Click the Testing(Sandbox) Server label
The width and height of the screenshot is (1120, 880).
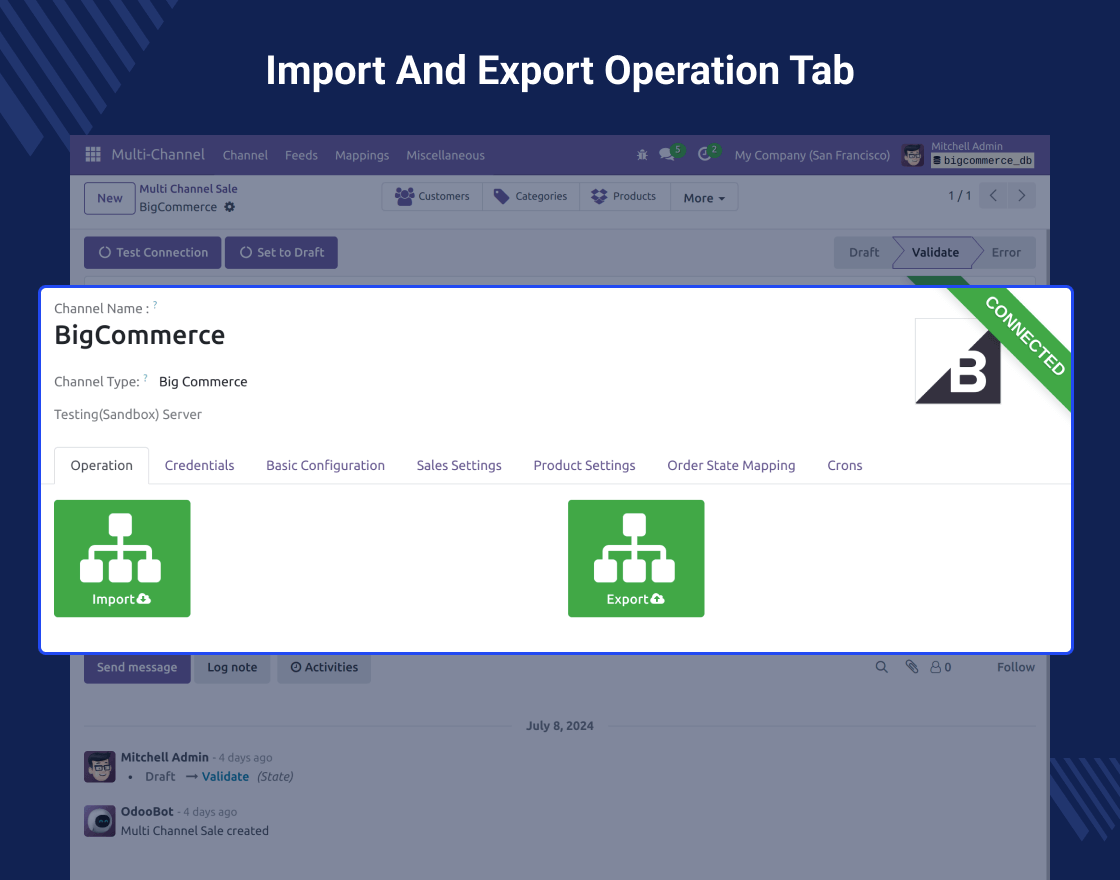128,415
